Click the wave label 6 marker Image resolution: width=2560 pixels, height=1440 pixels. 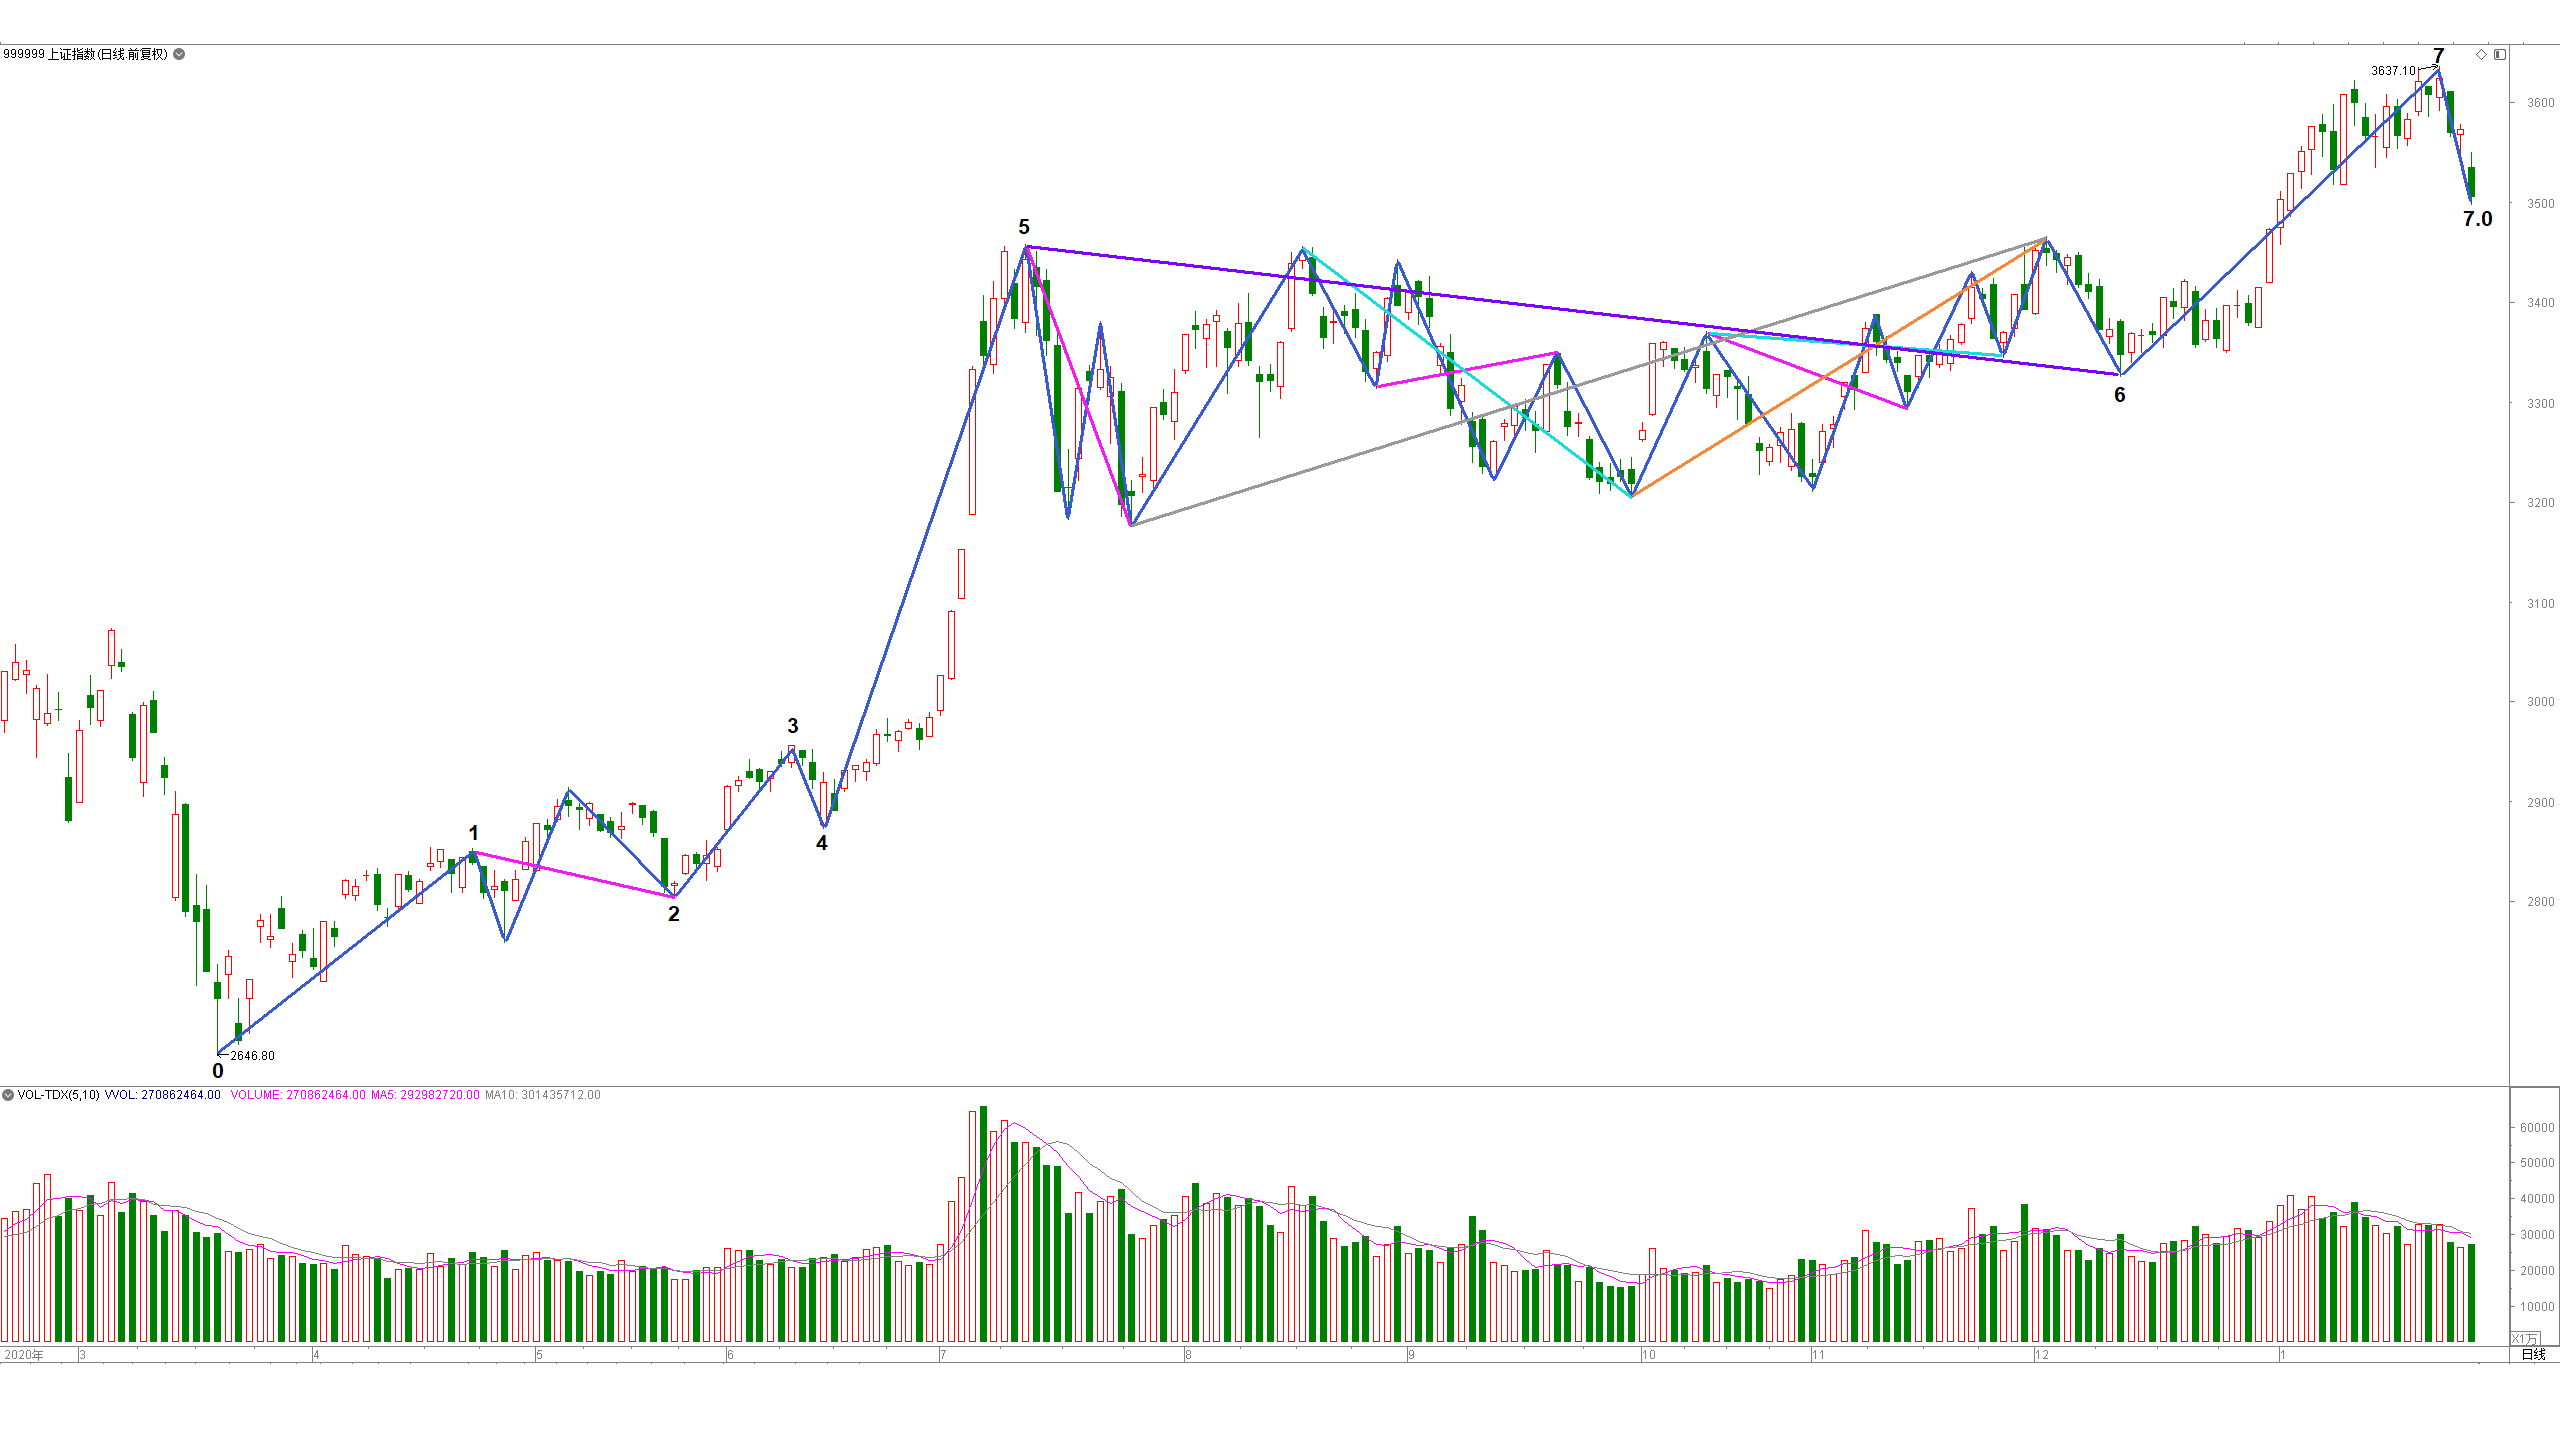(x=2120, y=395)
